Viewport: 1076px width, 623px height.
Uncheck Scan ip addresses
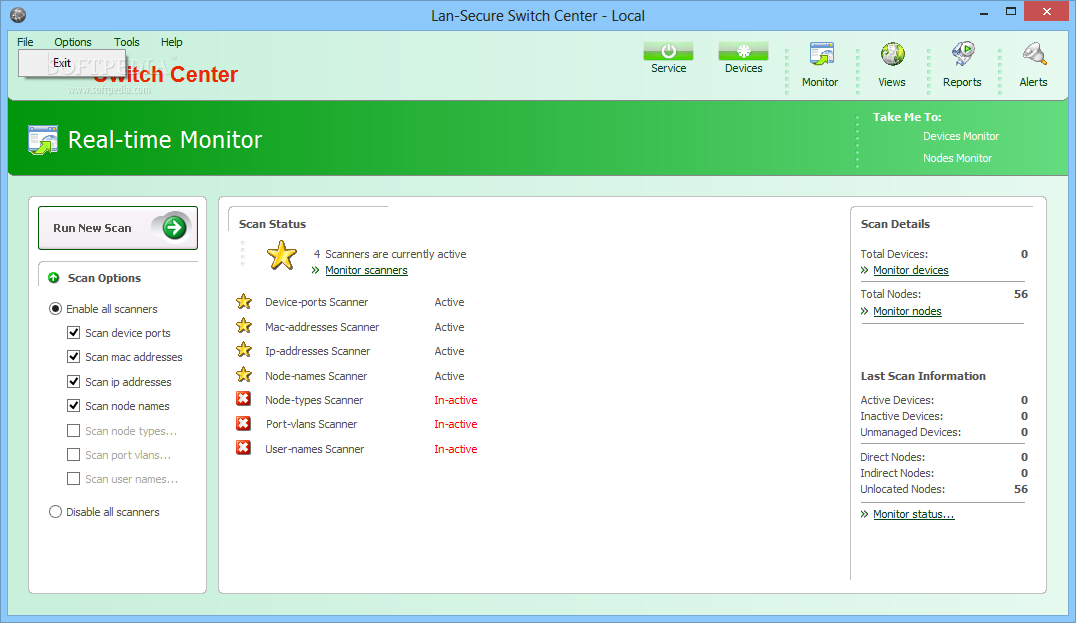pyautogui.click(x=73, y=381)
